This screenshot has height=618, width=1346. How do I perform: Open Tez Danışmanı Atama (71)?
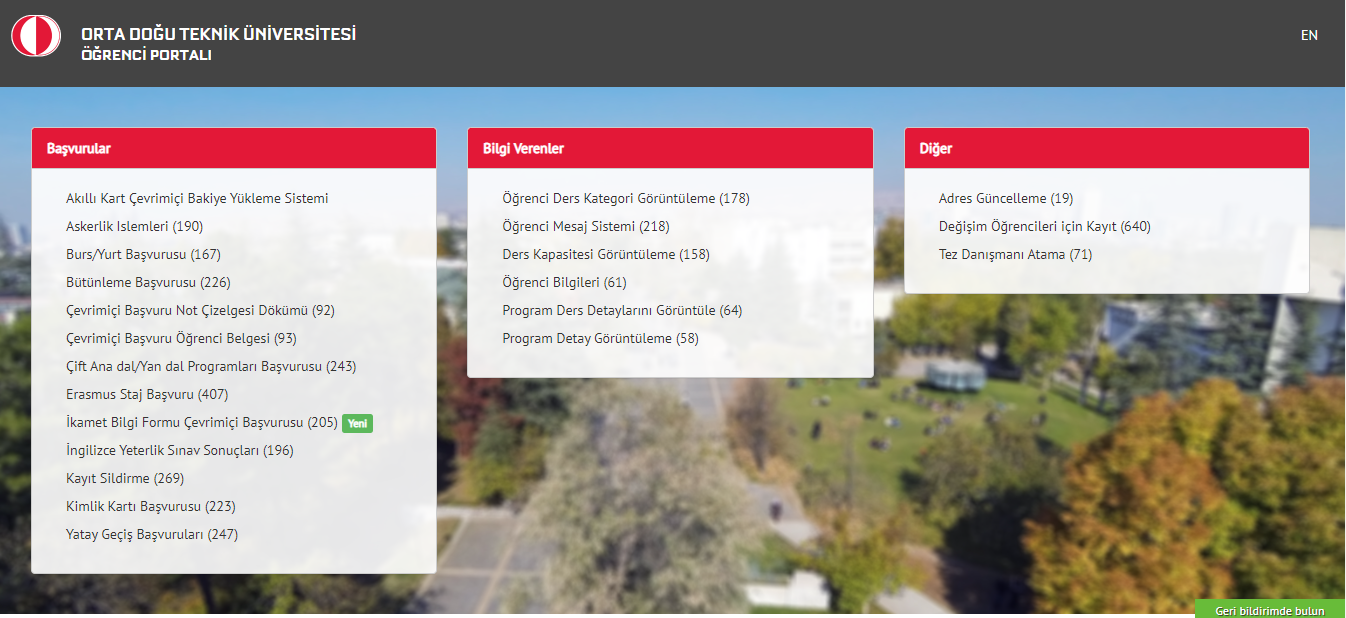click(x=1016, y=255)
